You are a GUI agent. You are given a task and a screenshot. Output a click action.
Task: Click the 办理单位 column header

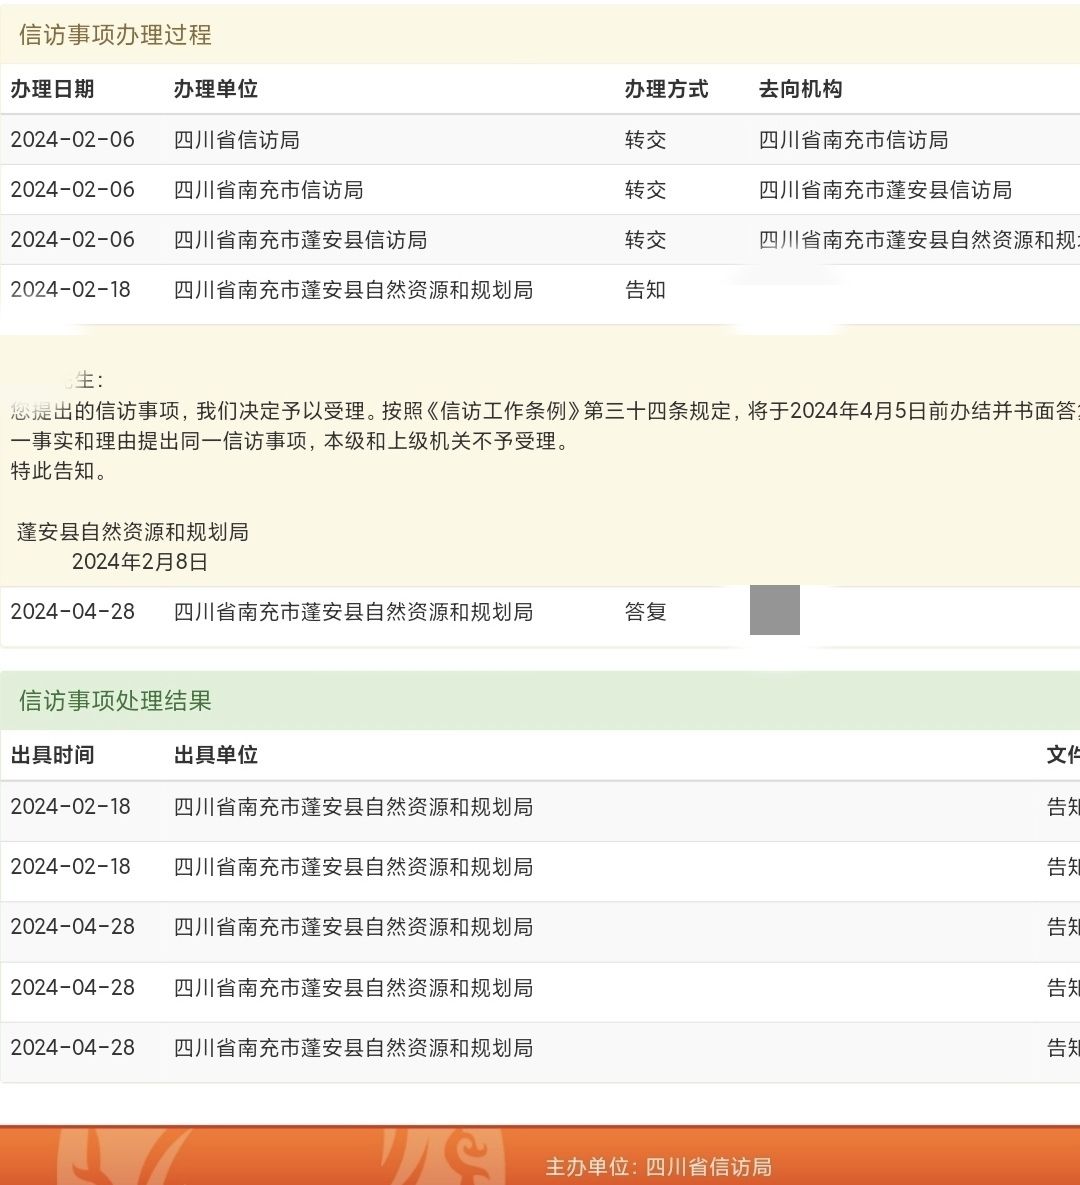215,89
